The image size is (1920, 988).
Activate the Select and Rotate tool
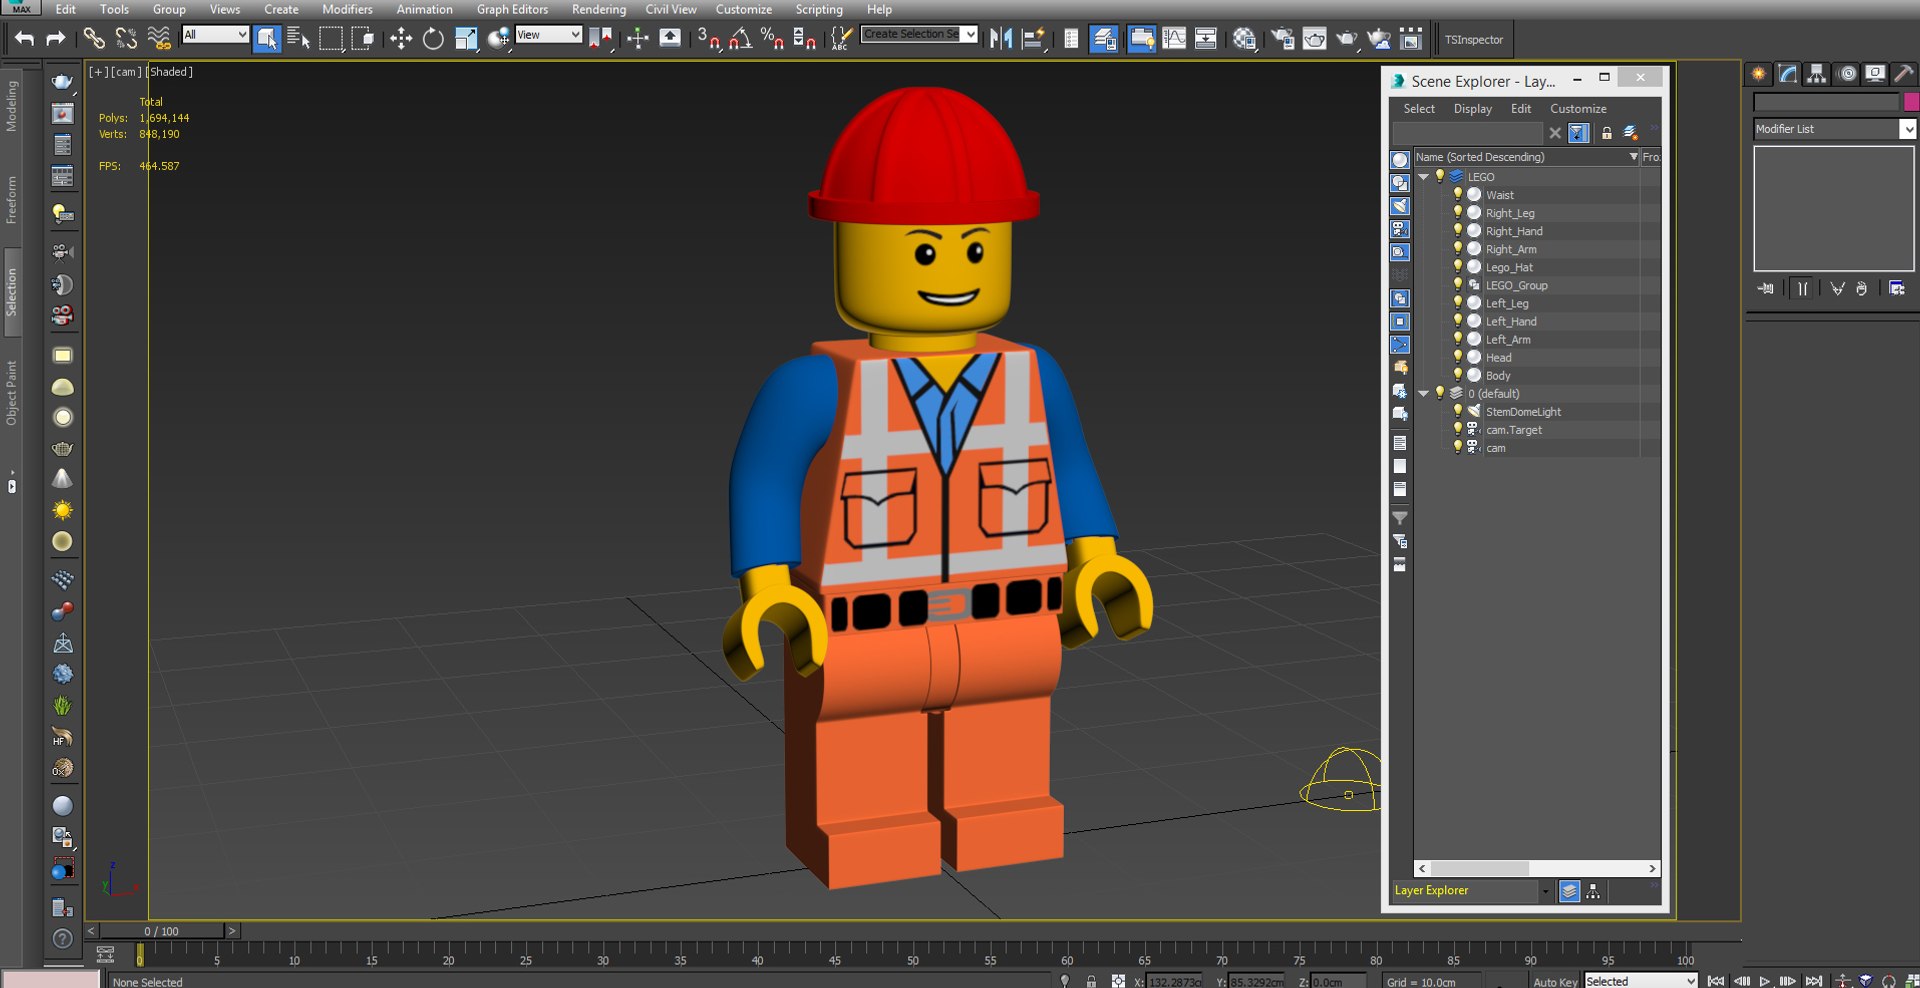click(x=433, y=39)
